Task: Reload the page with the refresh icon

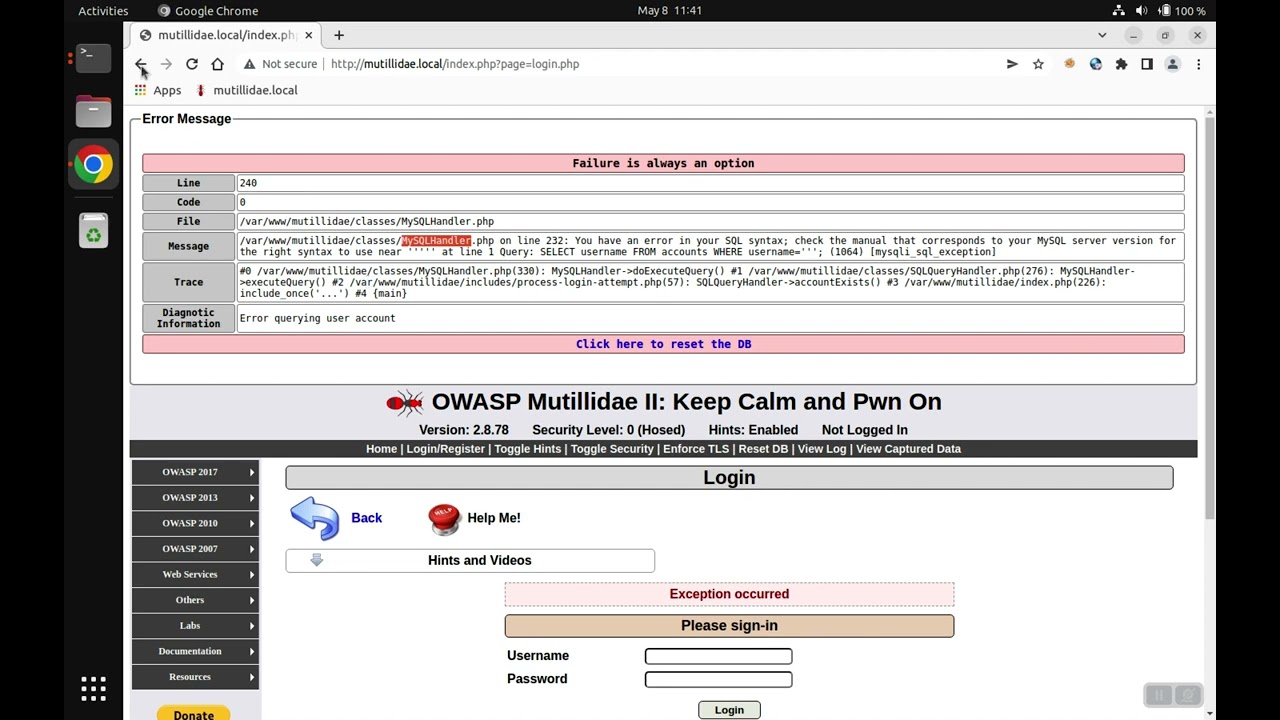Action: point(192,64)
